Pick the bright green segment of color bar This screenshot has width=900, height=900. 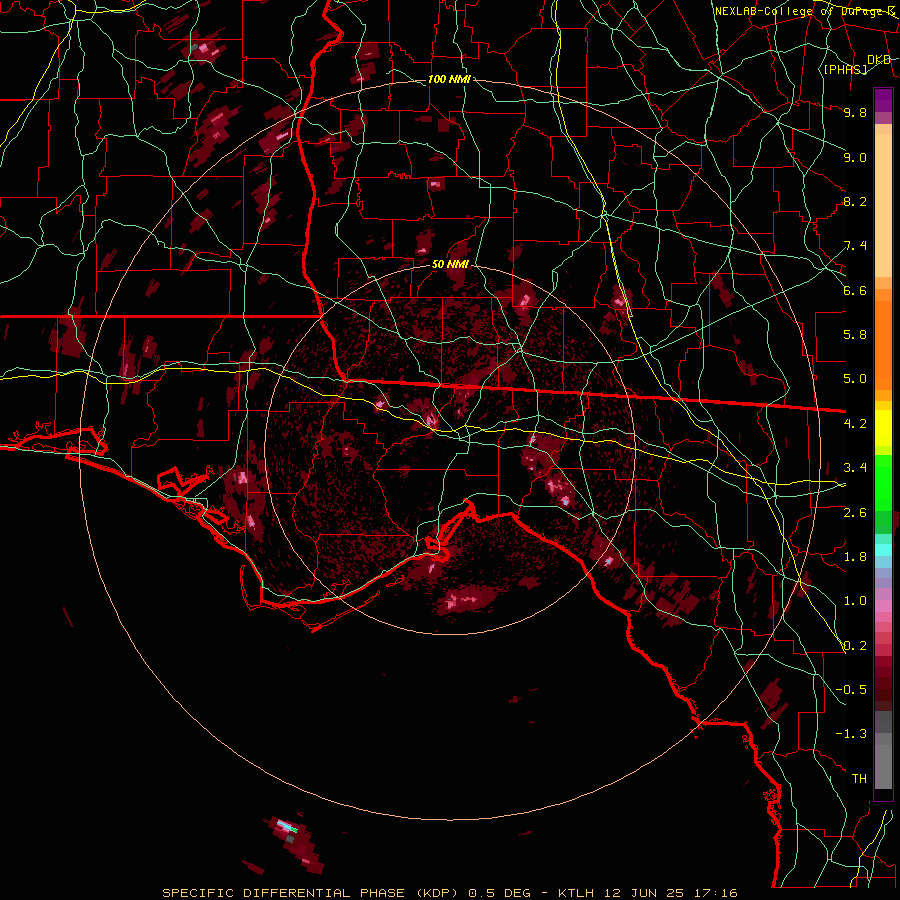coord(883,482)
